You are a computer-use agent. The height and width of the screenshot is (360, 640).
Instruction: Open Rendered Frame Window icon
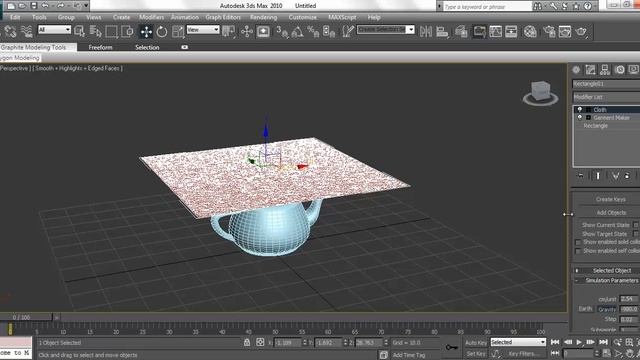(565, 31)
